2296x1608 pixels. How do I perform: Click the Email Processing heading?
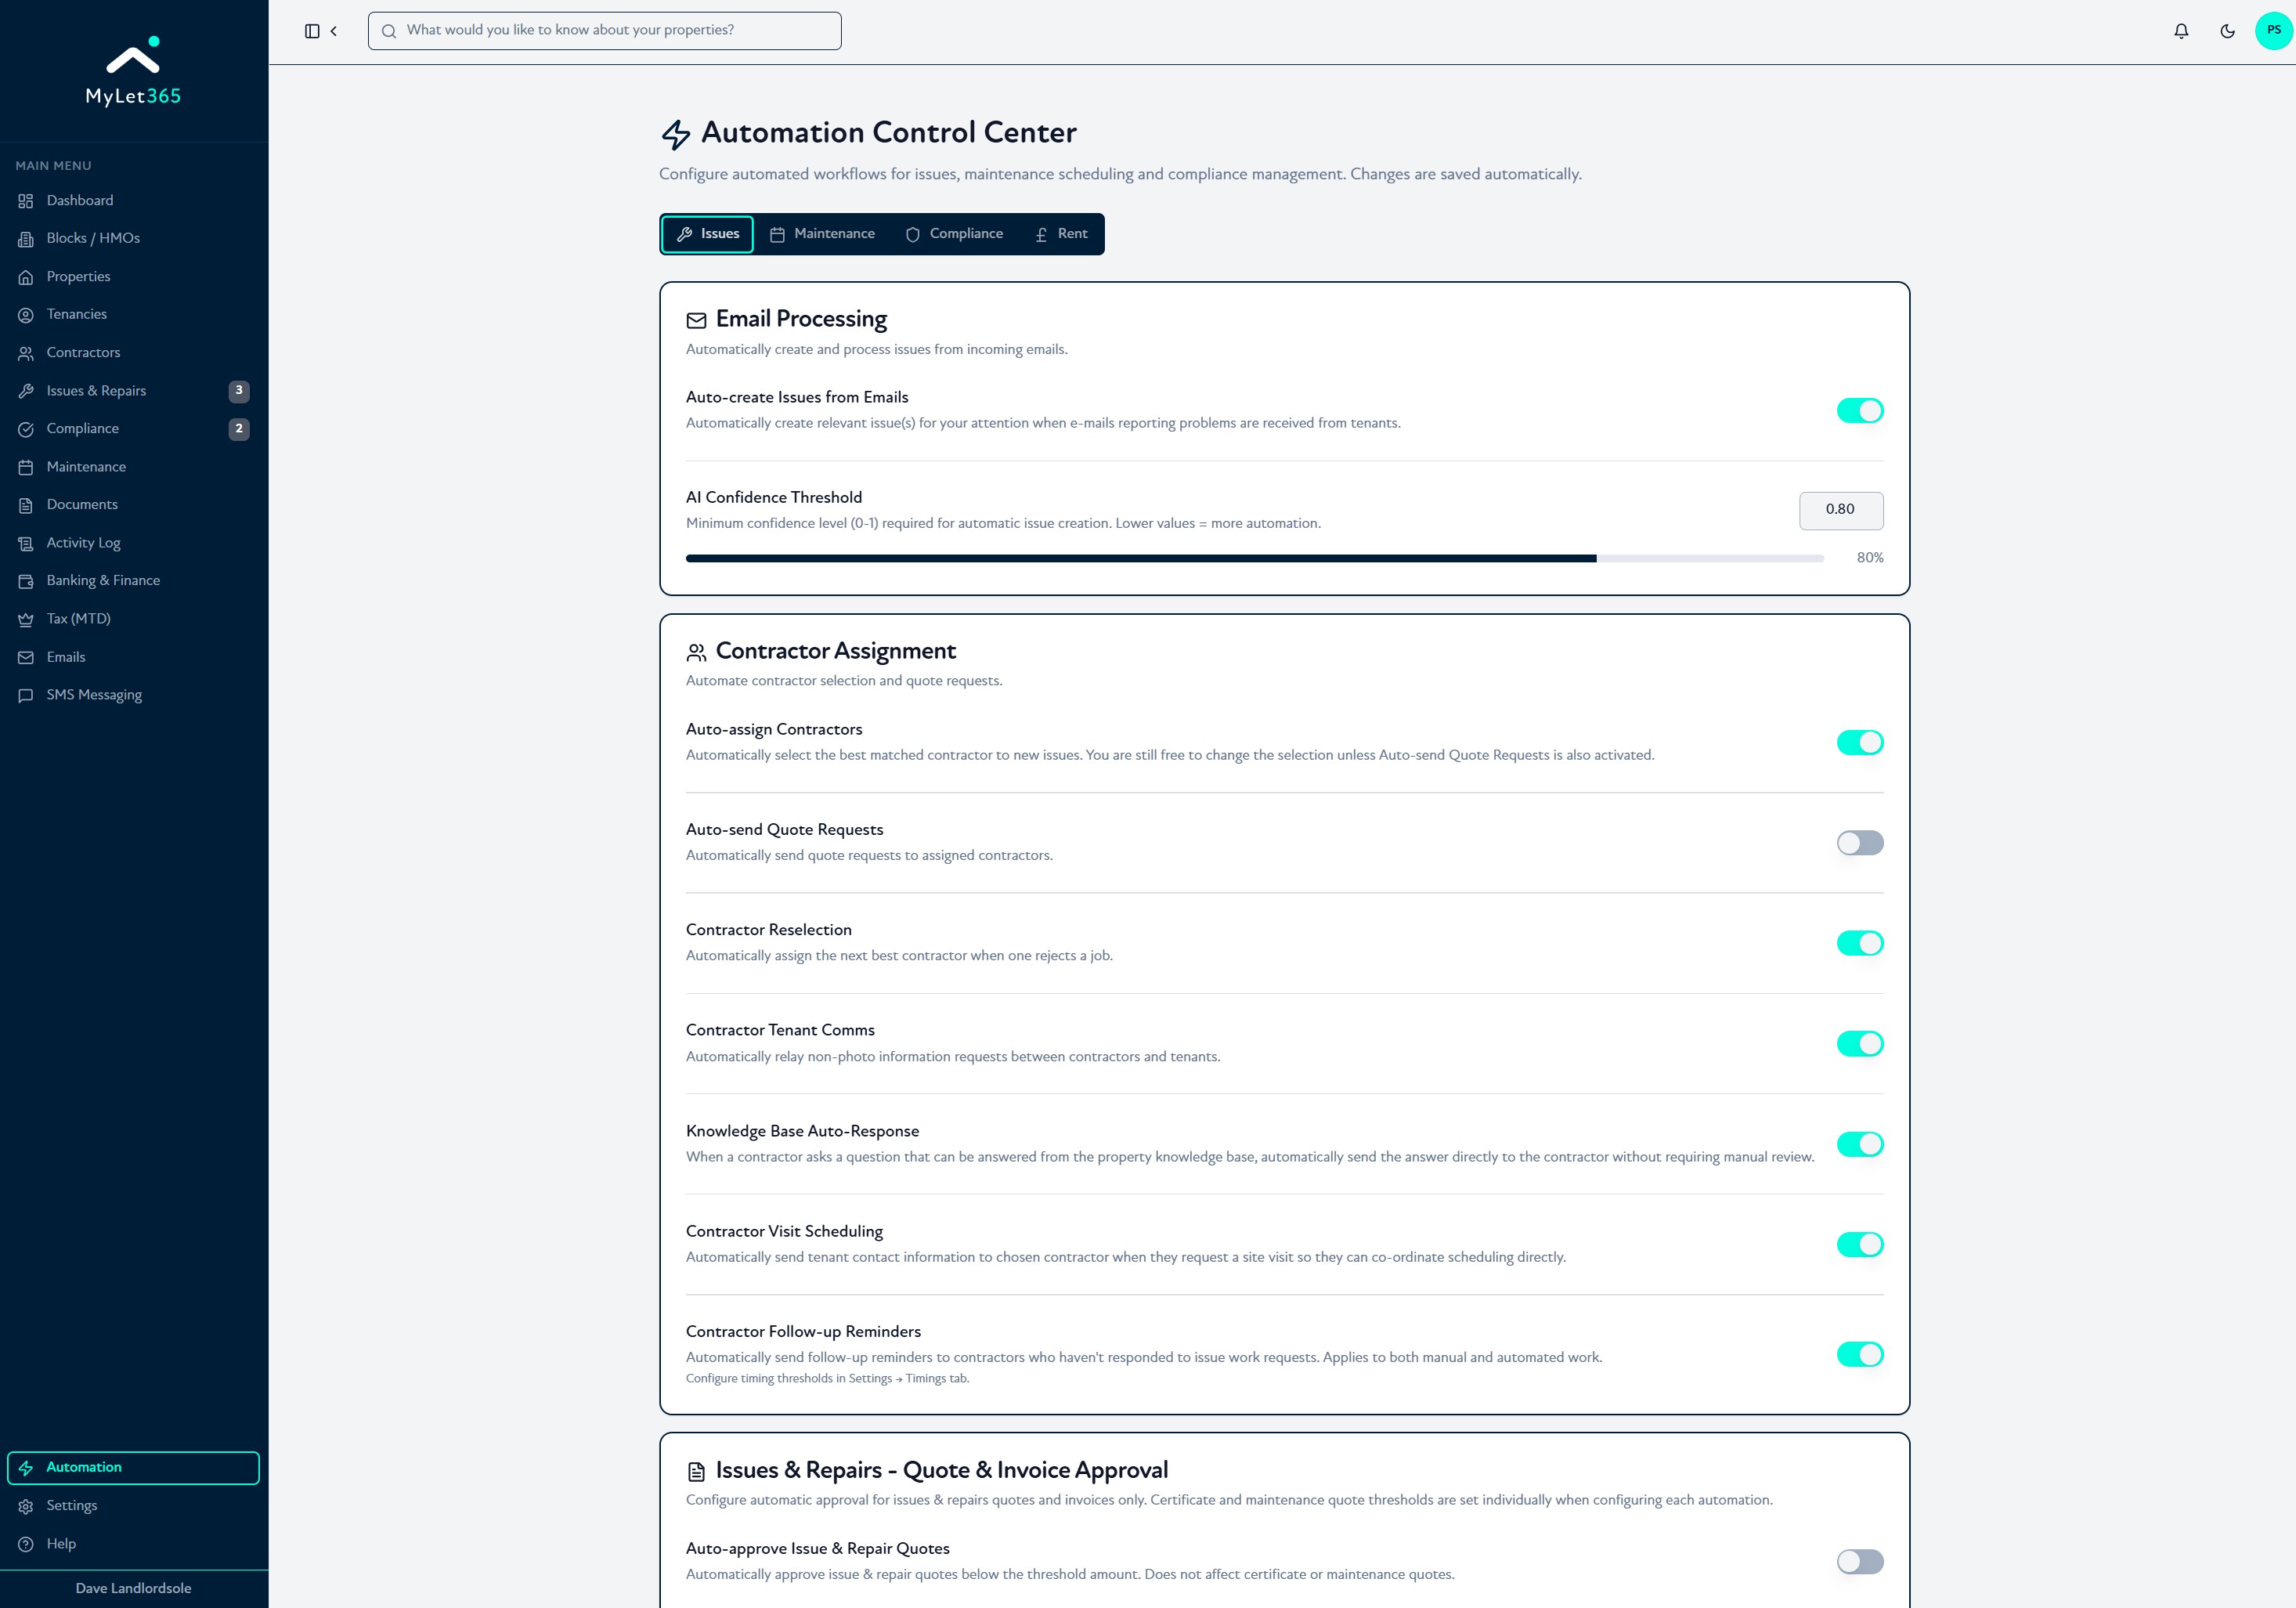[x=801, y=319]
